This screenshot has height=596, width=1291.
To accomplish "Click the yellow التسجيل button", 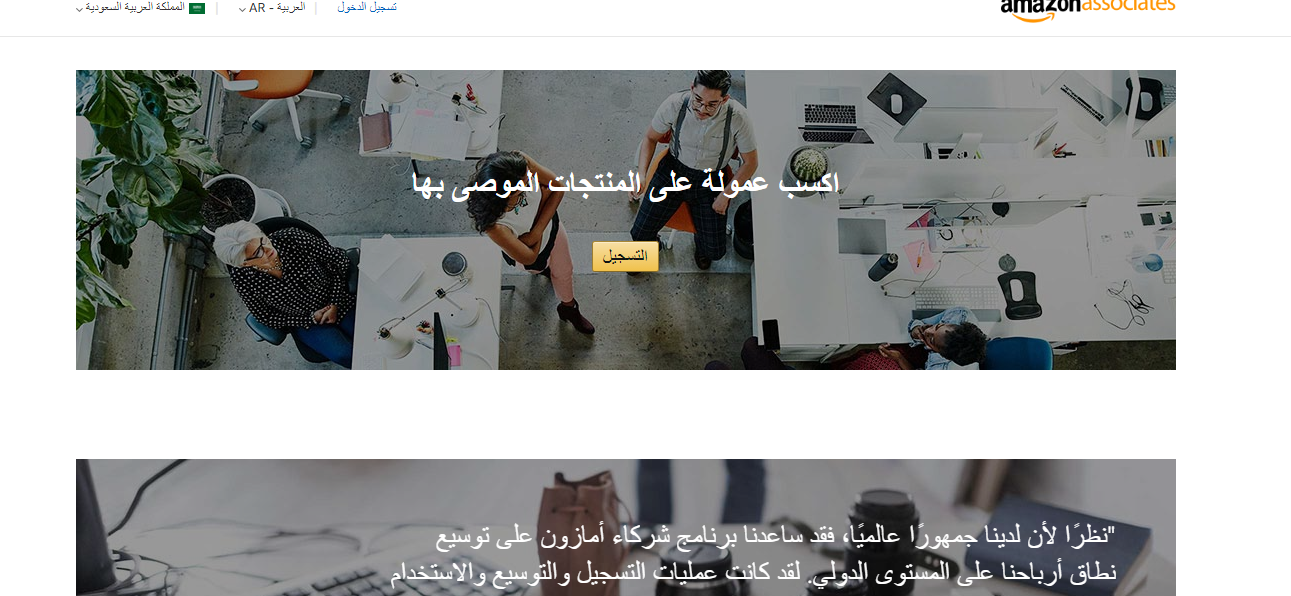I will (625, 256).
